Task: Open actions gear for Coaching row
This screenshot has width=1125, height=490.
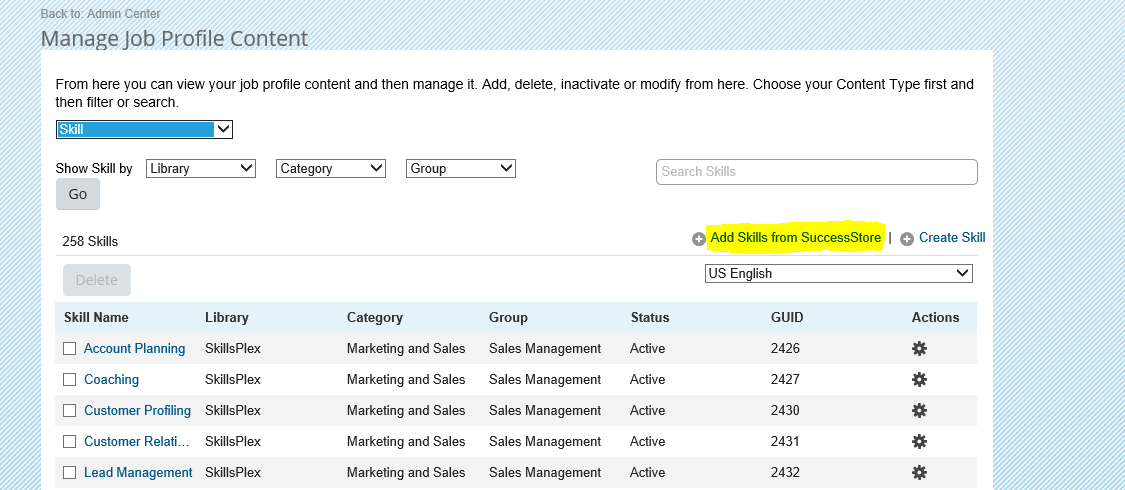Action: (919, 380)
